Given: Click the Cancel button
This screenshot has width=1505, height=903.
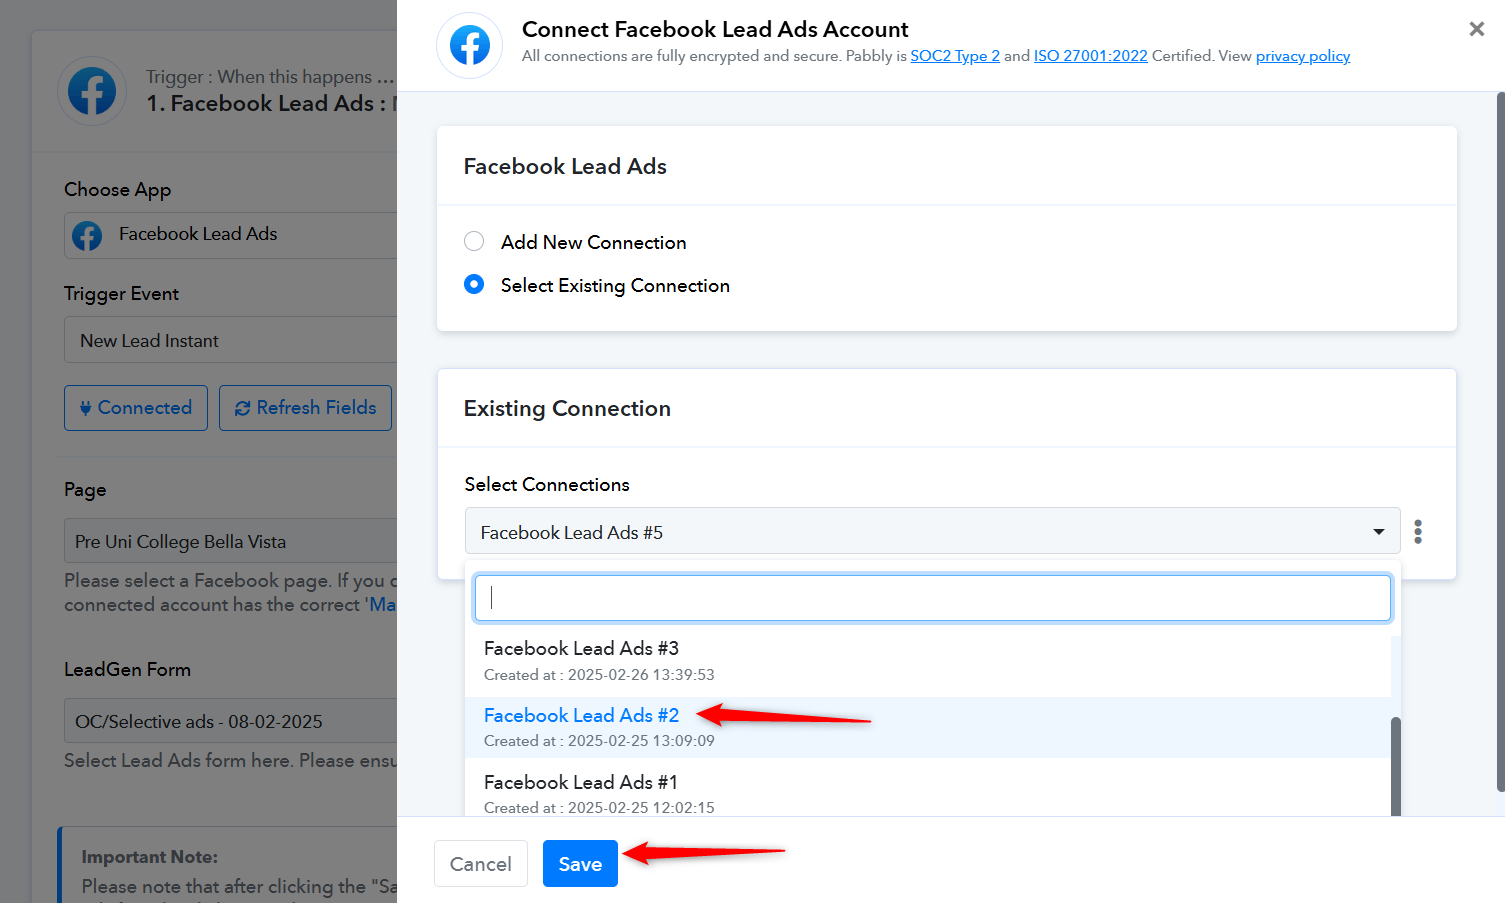Looking at the screenshot, I should pos(480,863).
